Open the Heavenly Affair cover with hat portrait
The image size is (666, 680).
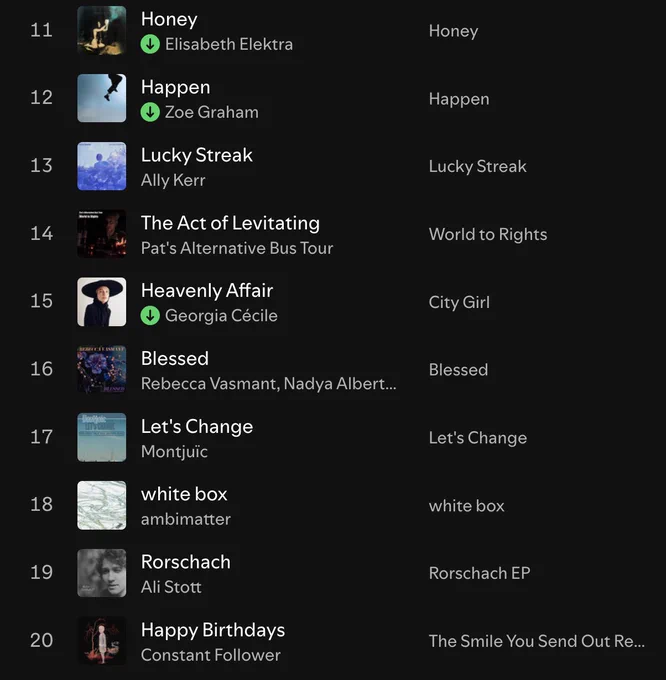102,302
